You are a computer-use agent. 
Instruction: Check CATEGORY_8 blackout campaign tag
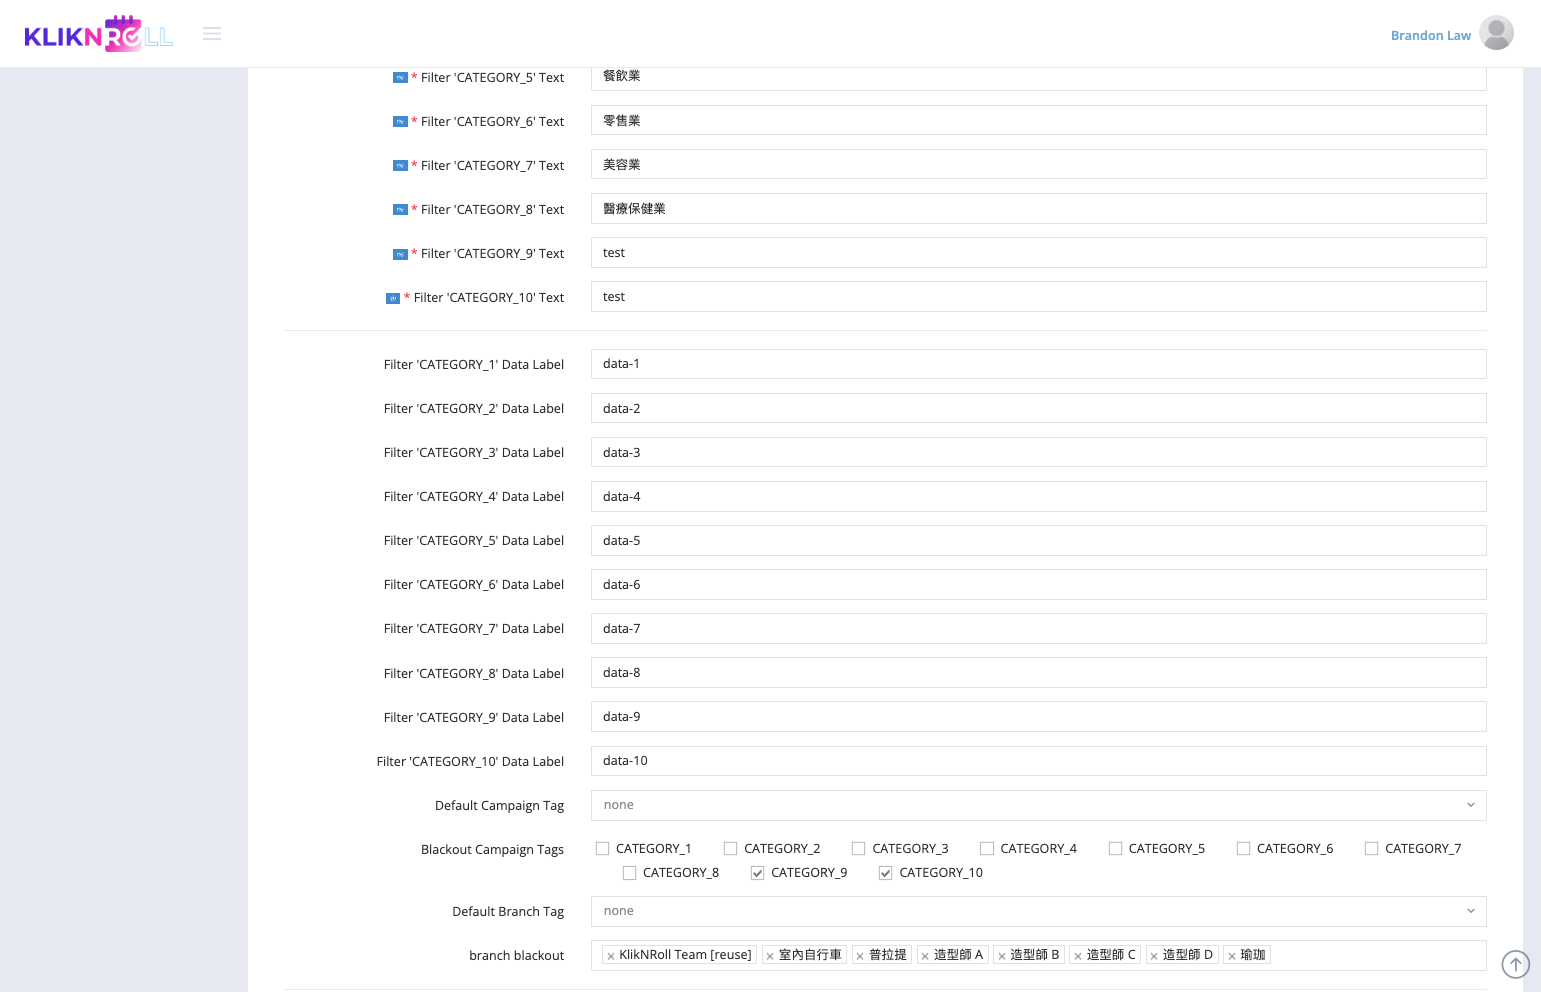(629, 873)
